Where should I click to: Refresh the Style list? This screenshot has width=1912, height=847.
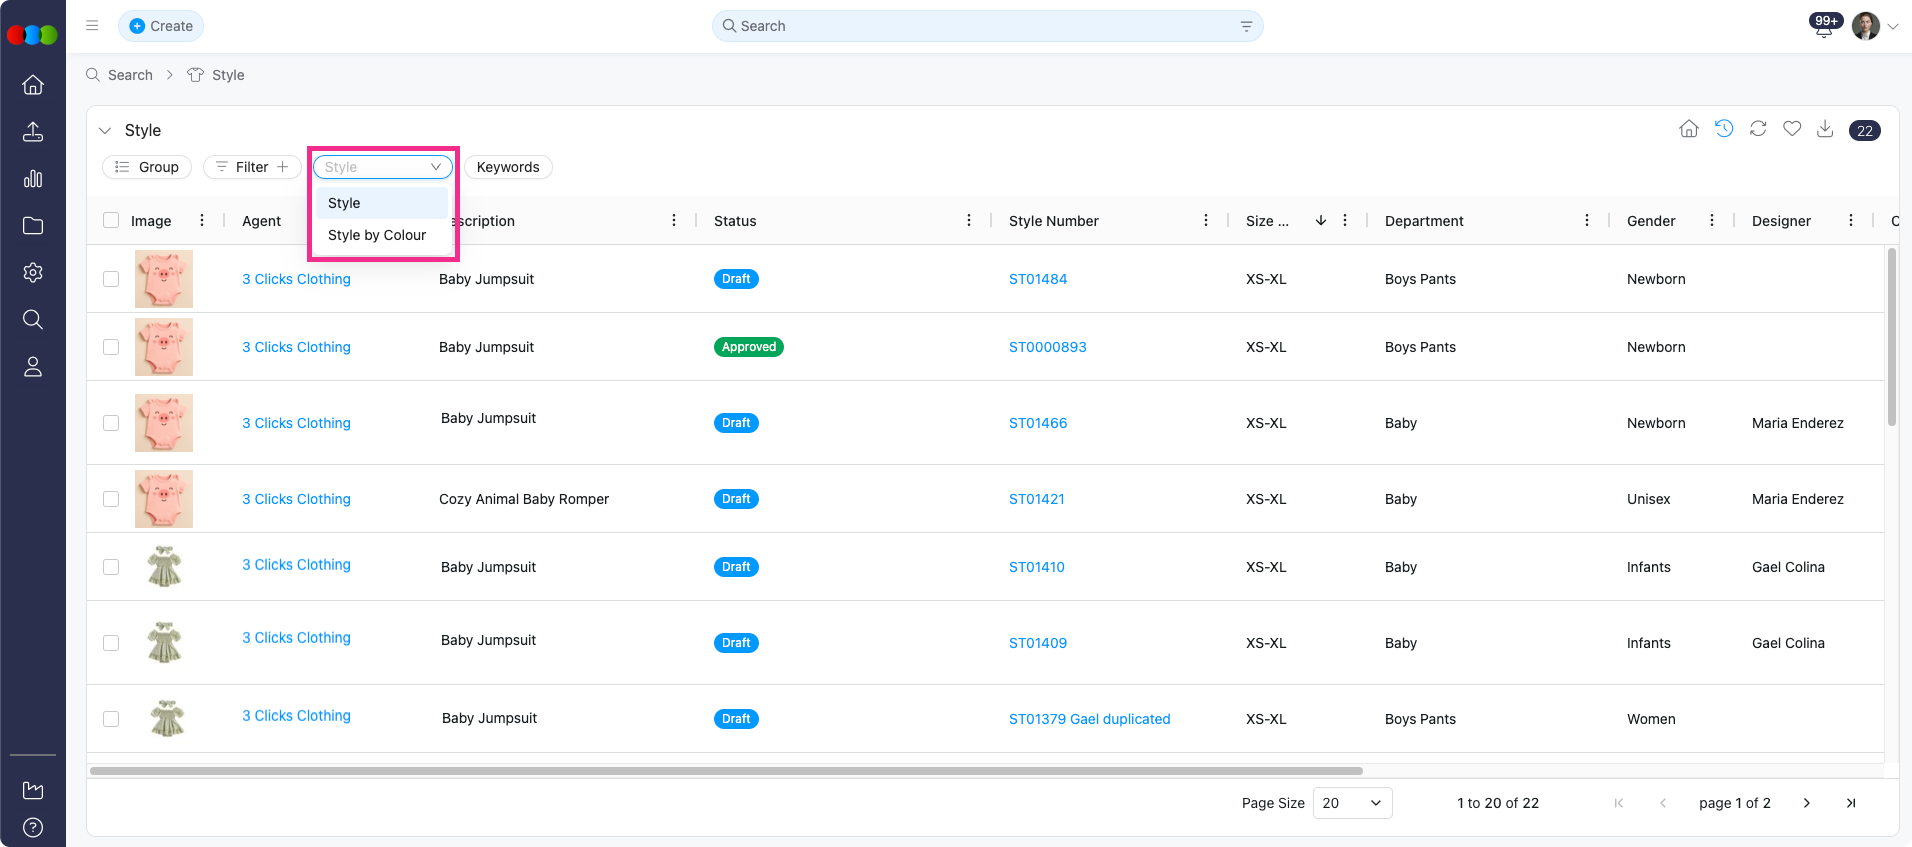click(x=1758, y=129)
